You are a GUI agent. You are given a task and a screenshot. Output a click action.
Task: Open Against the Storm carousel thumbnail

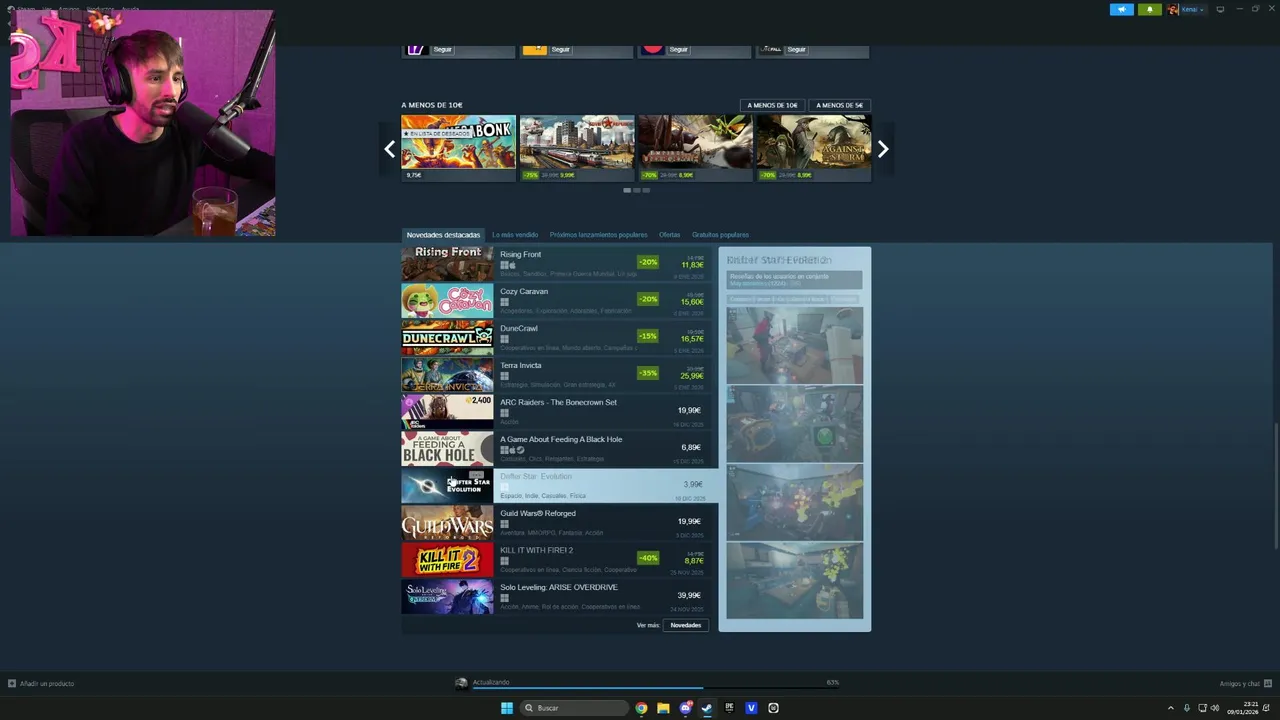[x=813, y=148]
